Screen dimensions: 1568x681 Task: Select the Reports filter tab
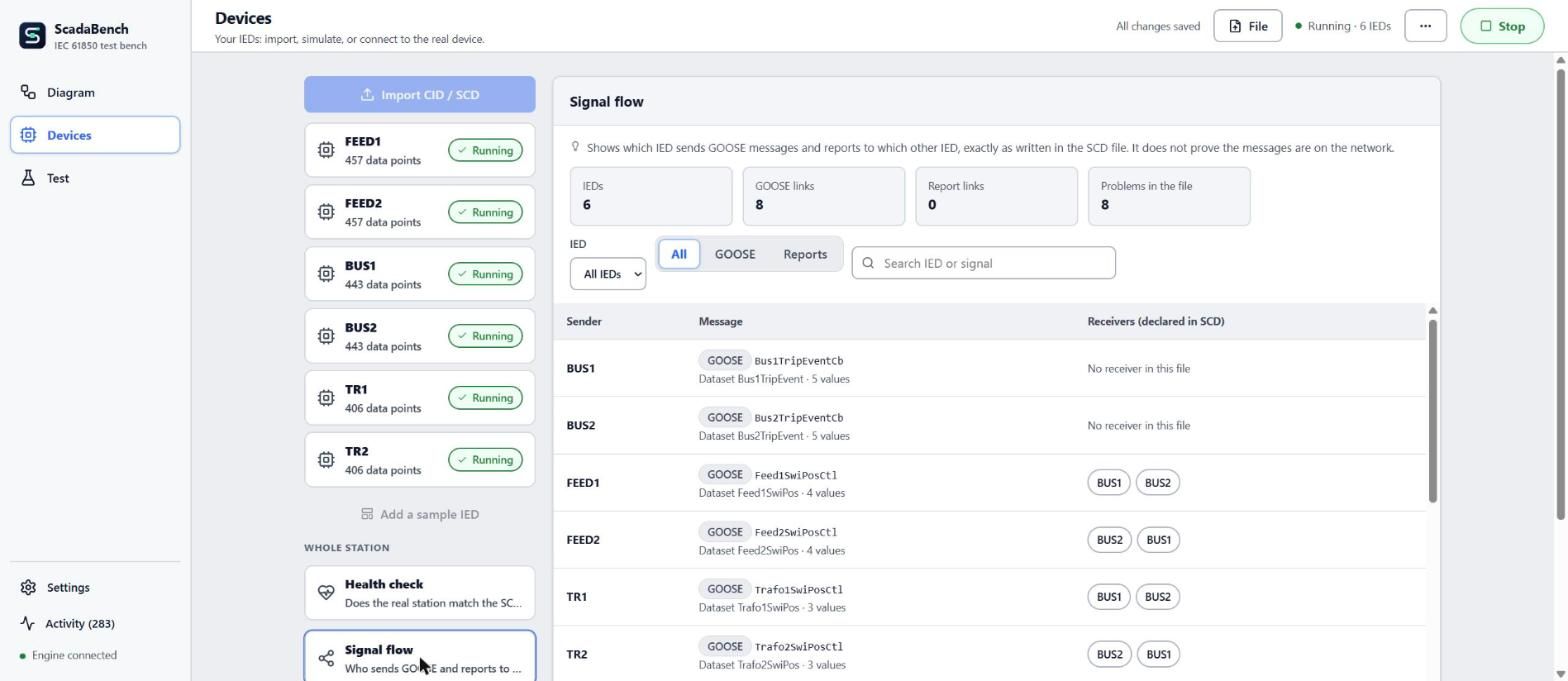click(805, 254)
